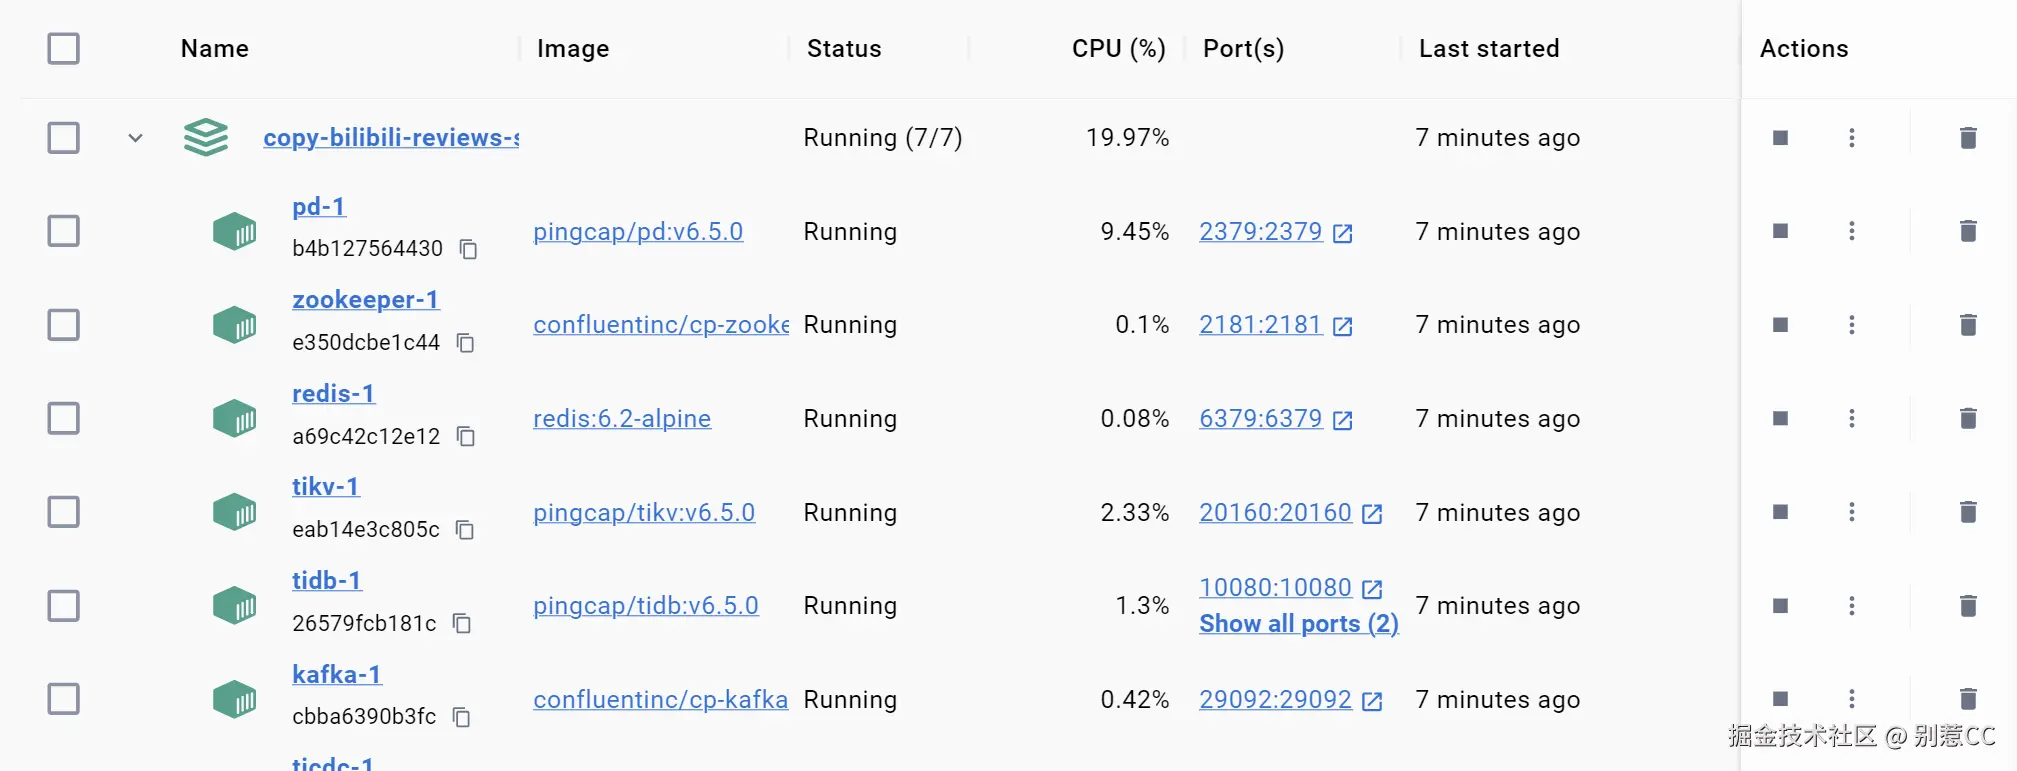Viewport: 2017px width, 771px height.
Task: Stop the pd-1 container
Action: [x=1780, y=231]
